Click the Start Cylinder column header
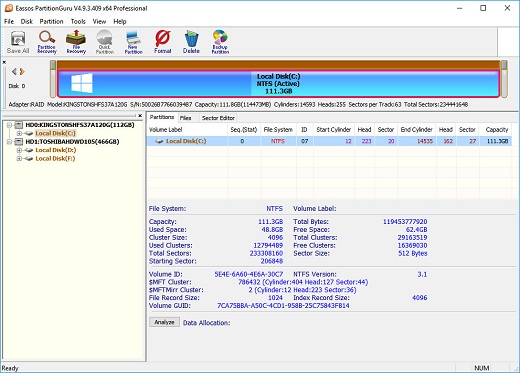Viewport: 520px width, 373px height. (334, 130)
